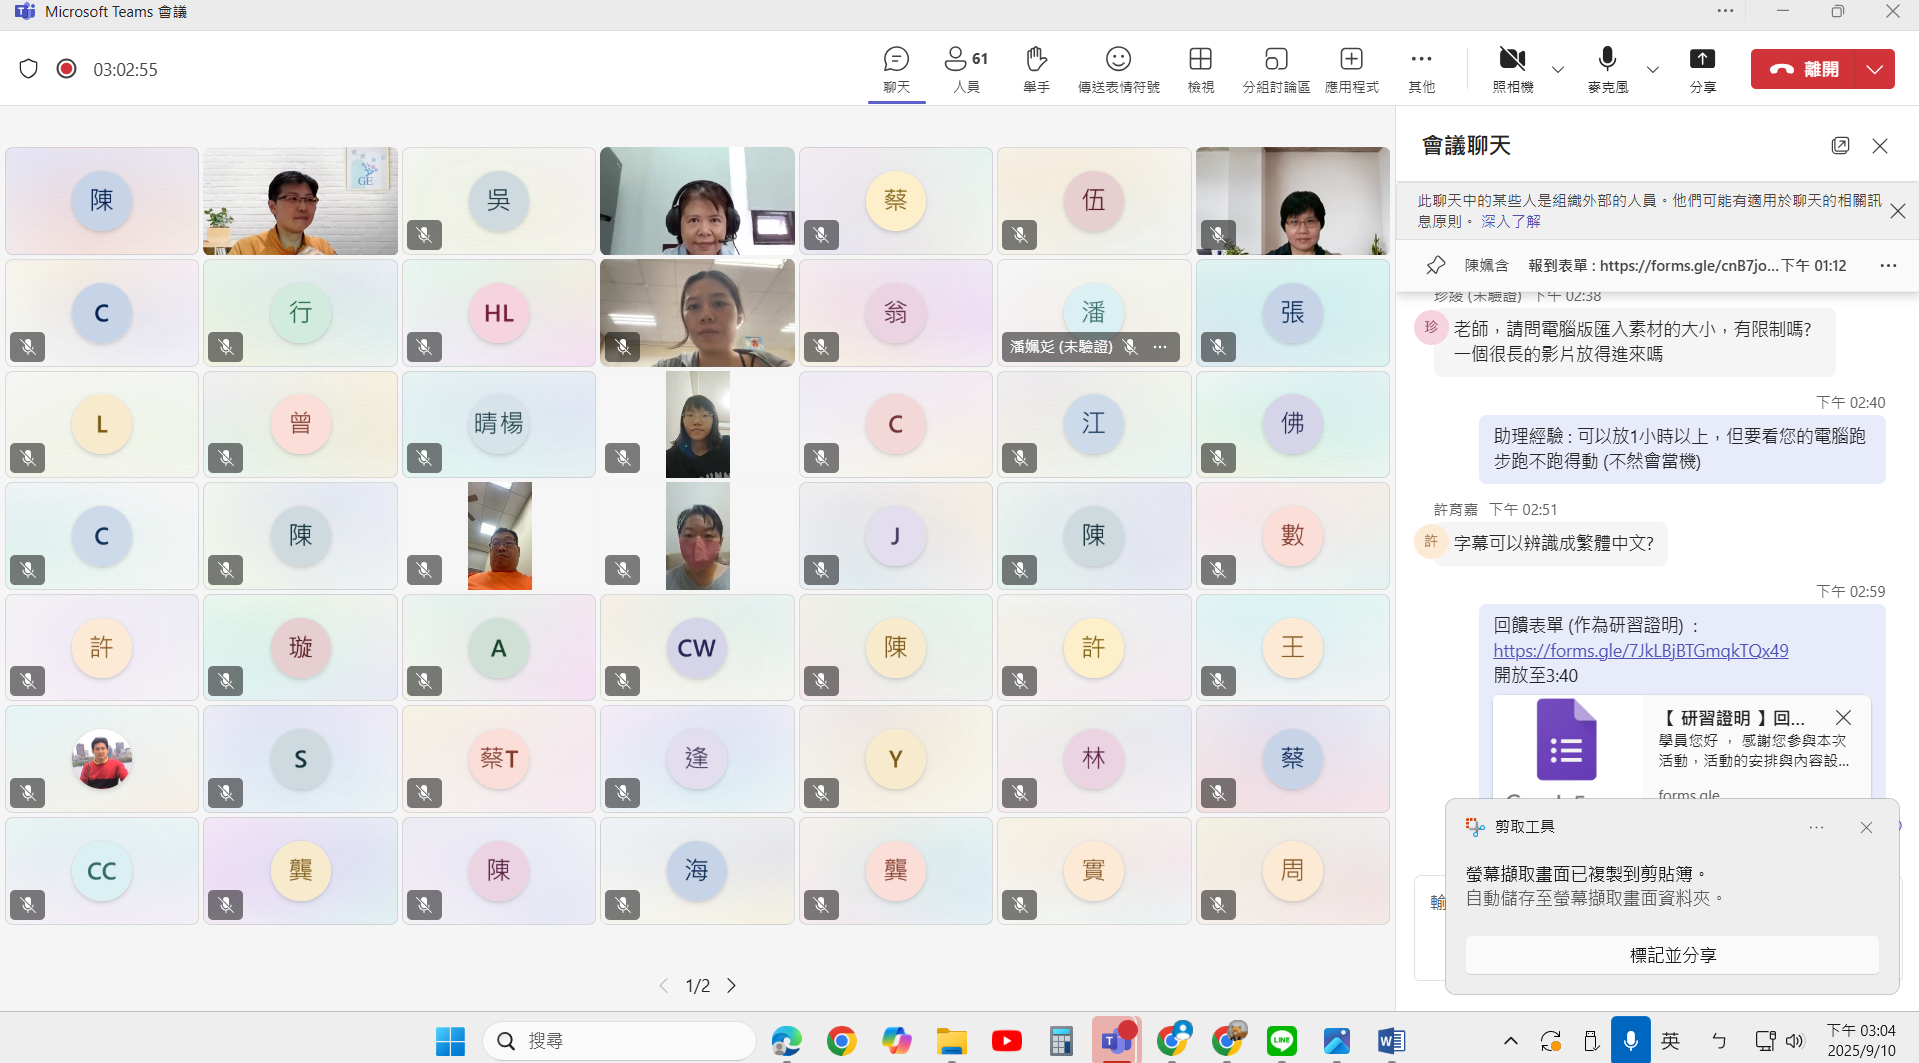
Task: Open the view (檢視) menu
Action: click(1200, 68)
